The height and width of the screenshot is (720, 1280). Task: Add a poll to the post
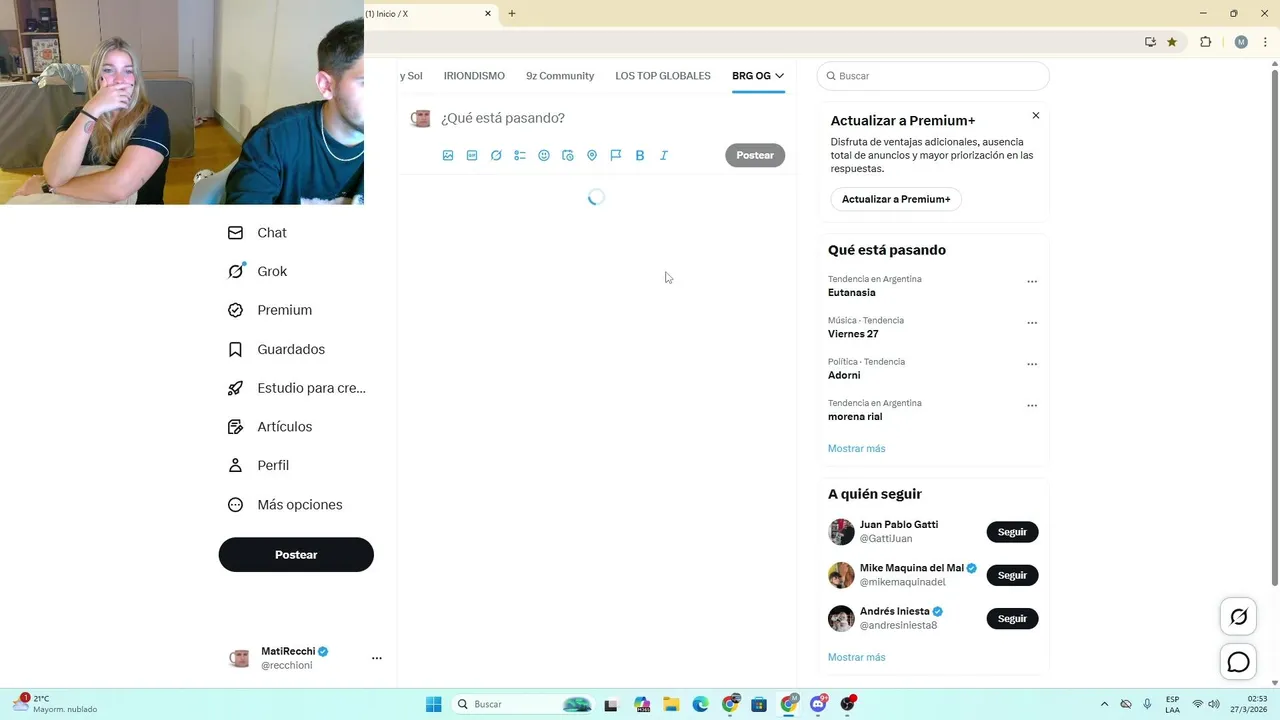(x=520, y=155)
